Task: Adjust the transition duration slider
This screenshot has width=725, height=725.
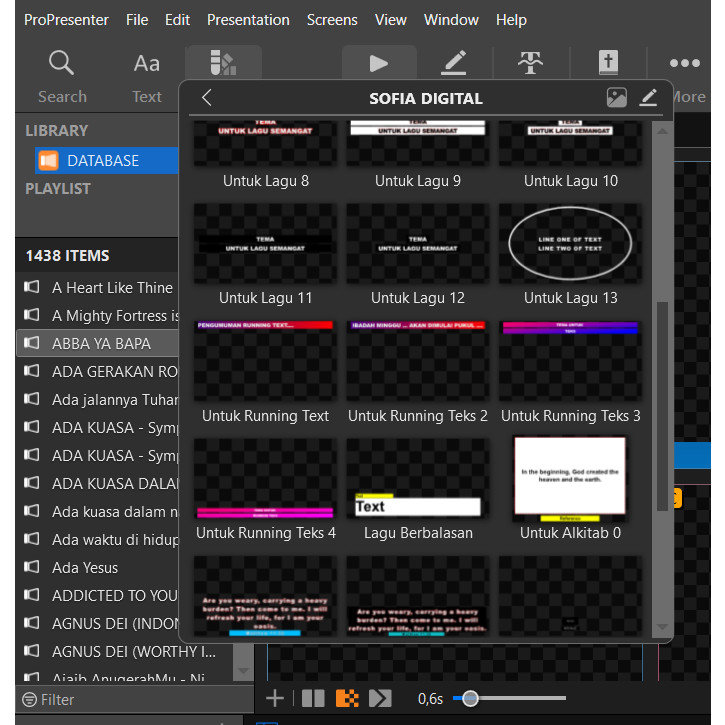Action: (x=470, y=699)
